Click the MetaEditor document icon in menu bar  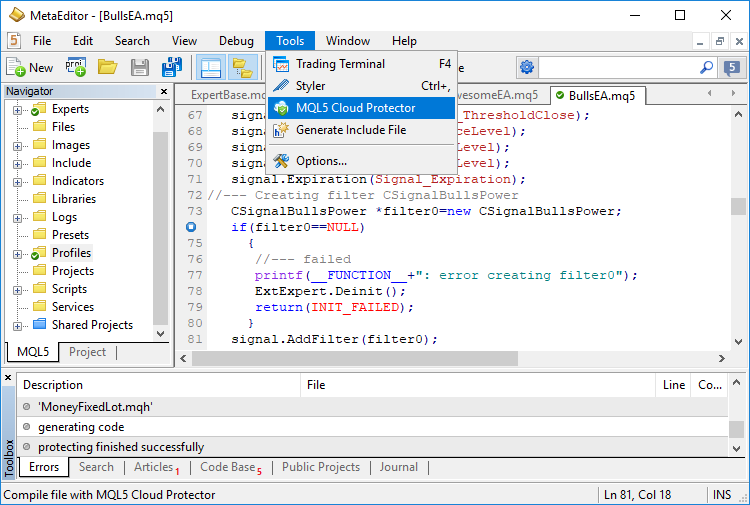click(x=14, y=41)
